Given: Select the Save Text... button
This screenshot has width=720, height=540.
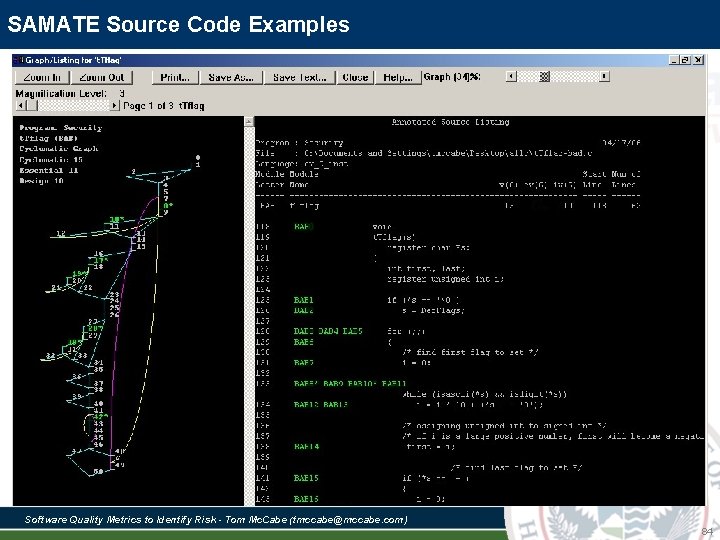Looking at the screenshot, I should [299, 77].
